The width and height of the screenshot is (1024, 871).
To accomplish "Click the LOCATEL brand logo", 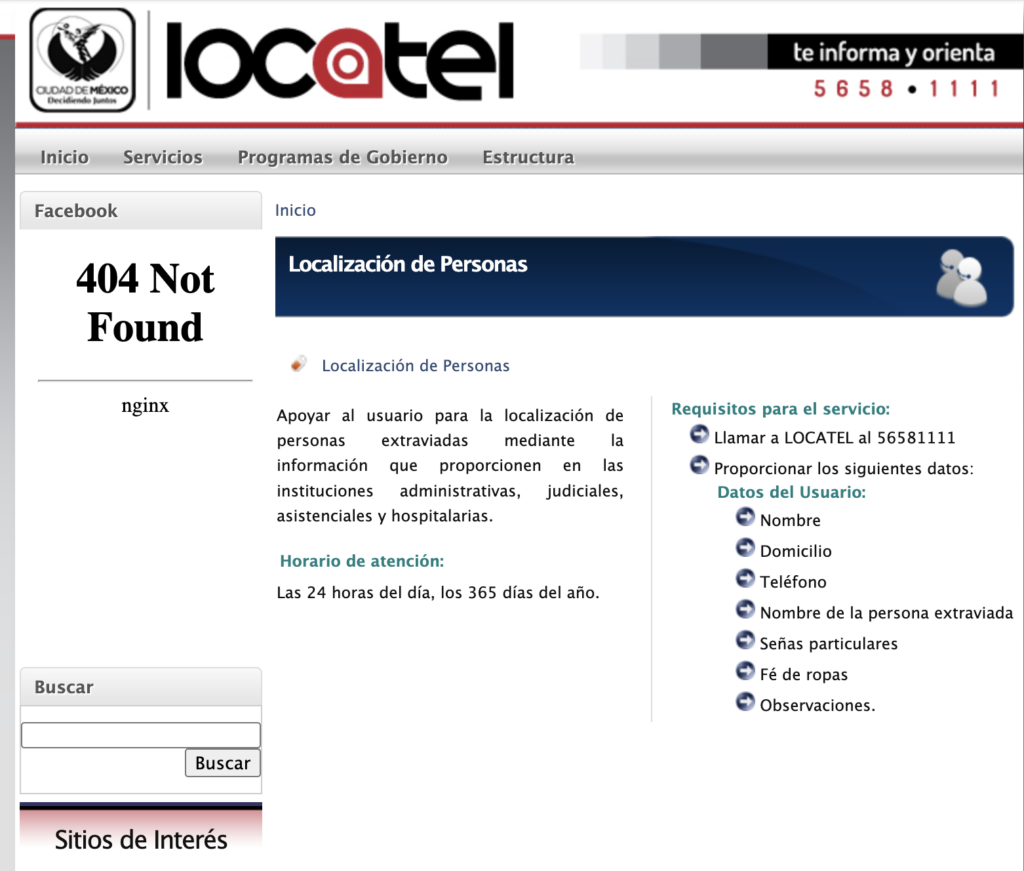I will [339, 61].
